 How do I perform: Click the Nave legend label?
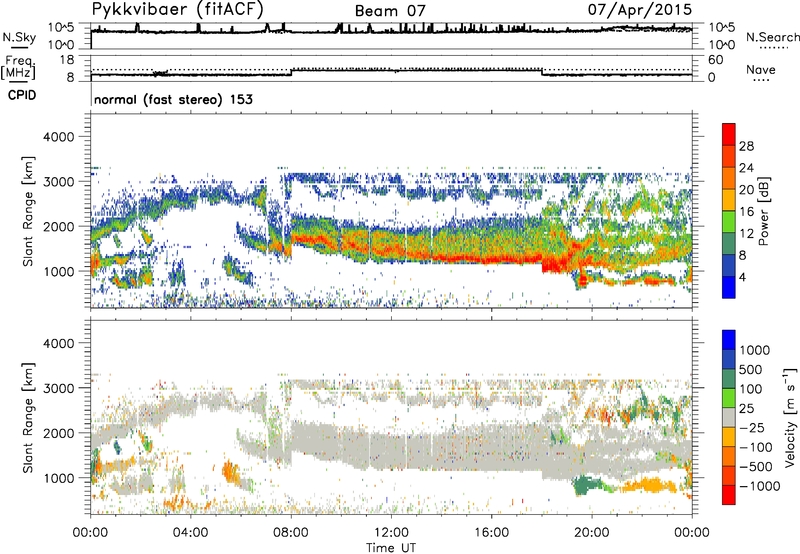(761, 69)
